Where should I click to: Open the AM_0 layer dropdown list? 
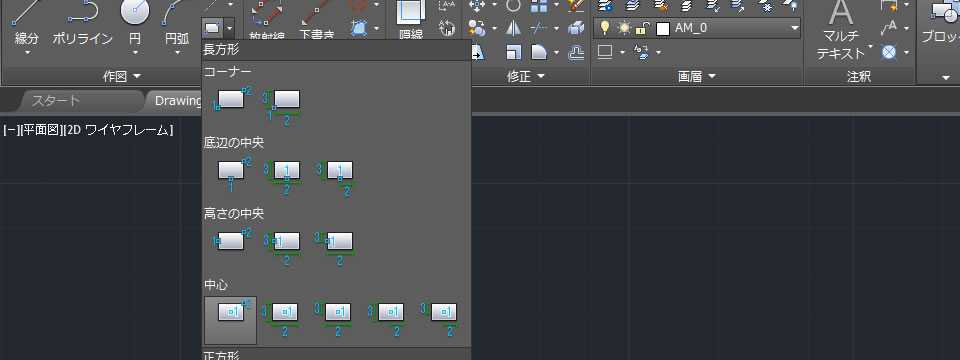[795, 28]
